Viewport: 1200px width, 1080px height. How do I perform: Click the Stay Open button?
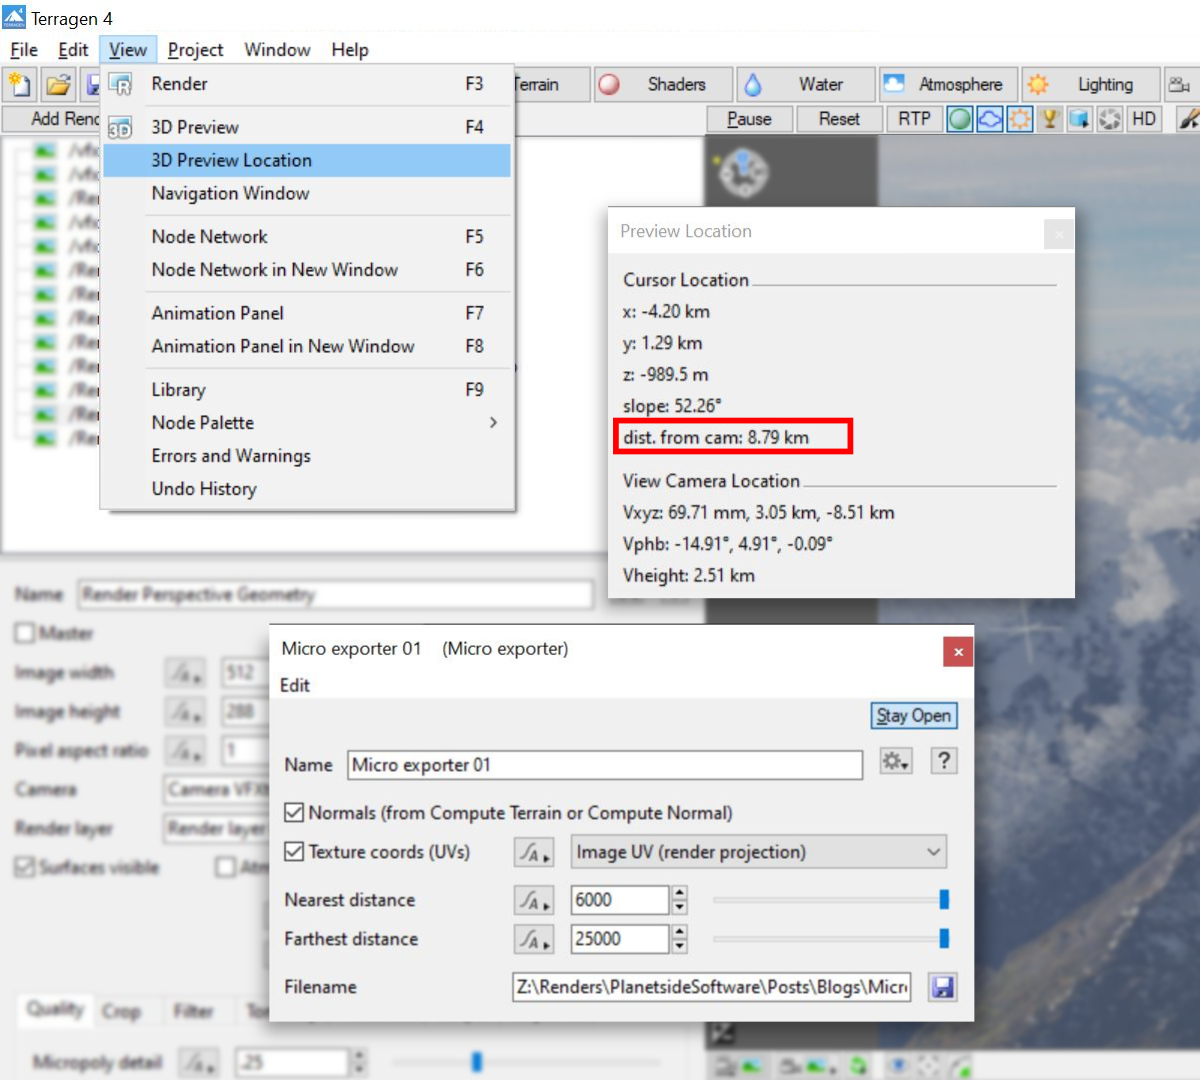pyautogui.click(x=913, y=716)
